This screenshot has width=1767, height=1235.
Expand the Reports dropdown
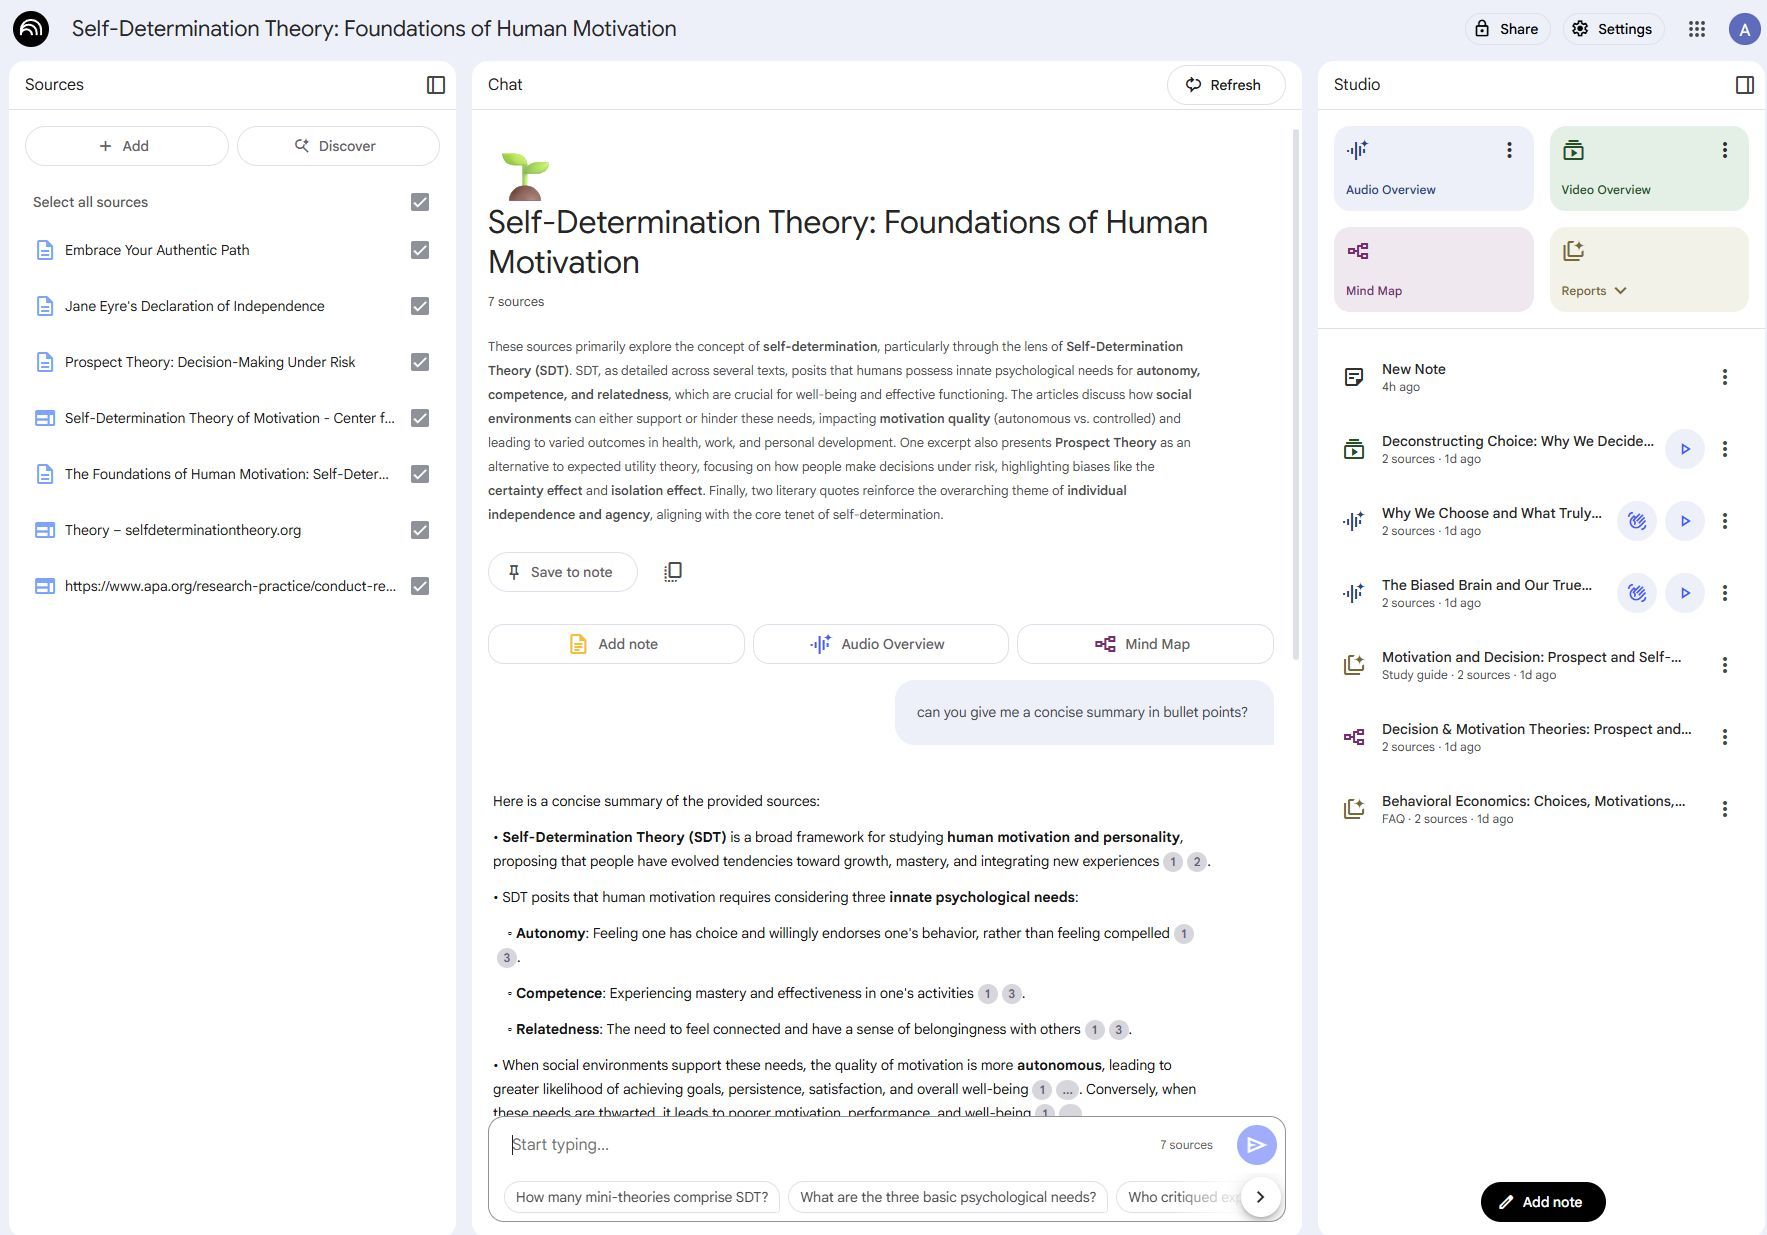[x=1621, y=290]
